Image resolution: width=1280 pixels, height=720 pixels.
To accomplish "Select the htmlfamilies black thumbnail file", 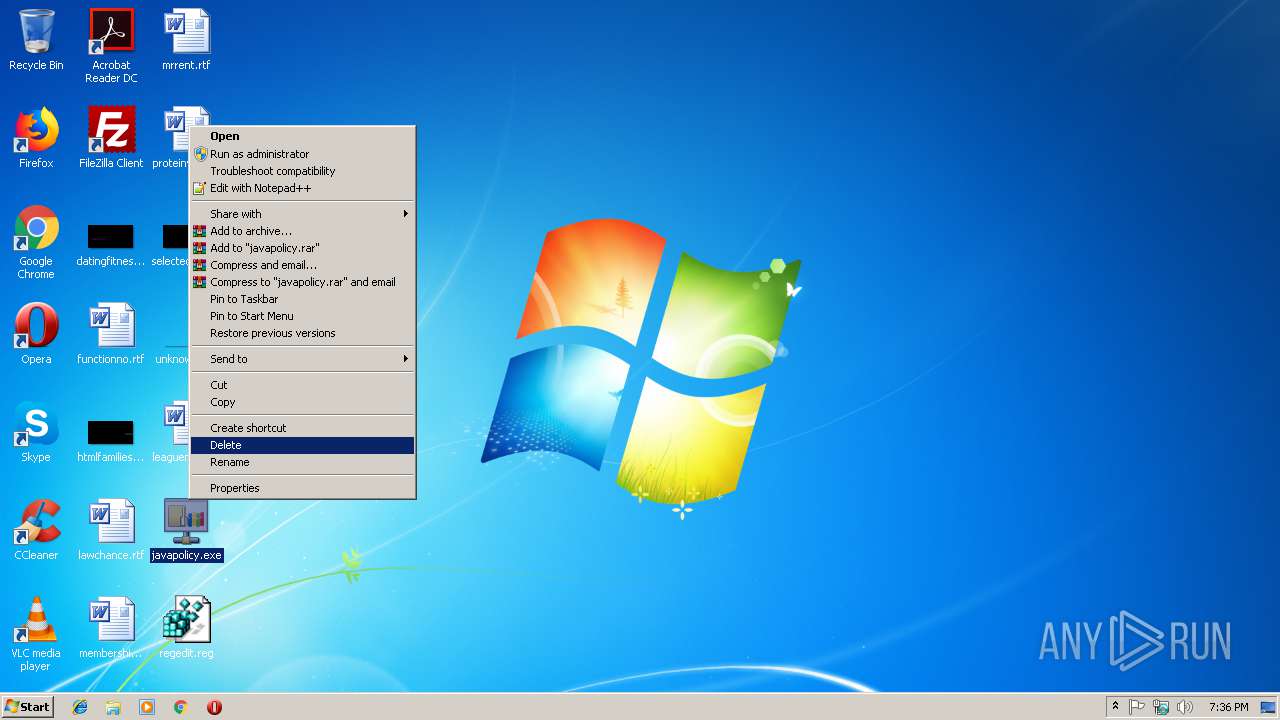I will tap(111, 442).
